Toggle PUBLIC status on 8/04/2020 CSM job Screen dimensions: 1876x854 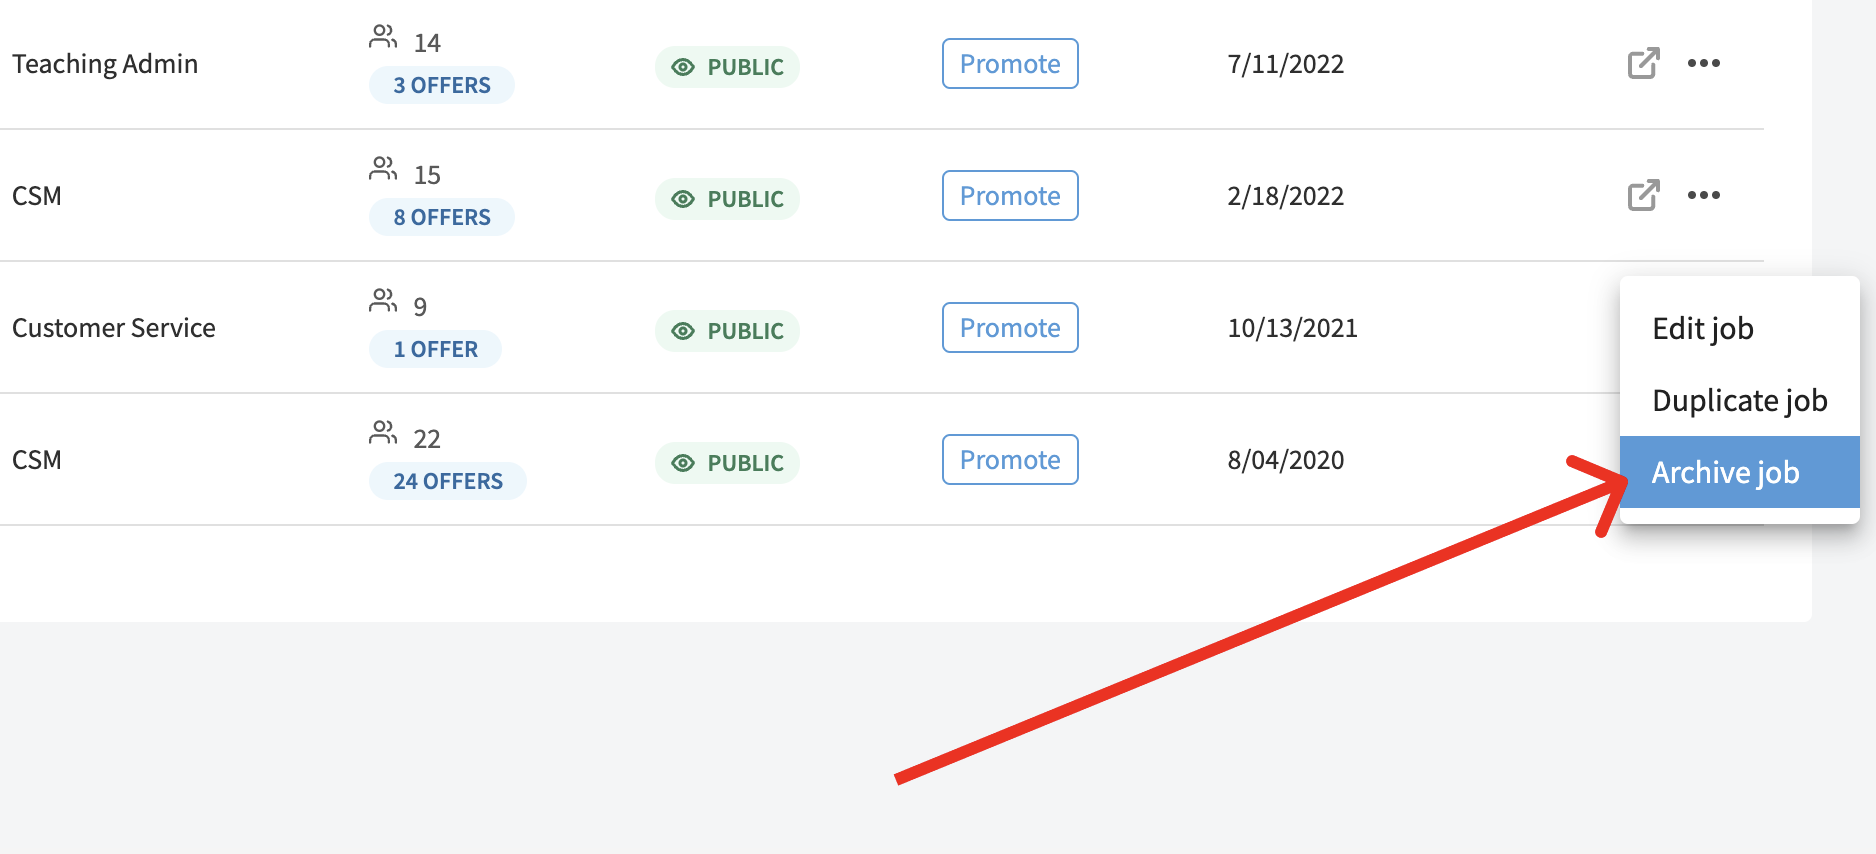pos(727,463)
